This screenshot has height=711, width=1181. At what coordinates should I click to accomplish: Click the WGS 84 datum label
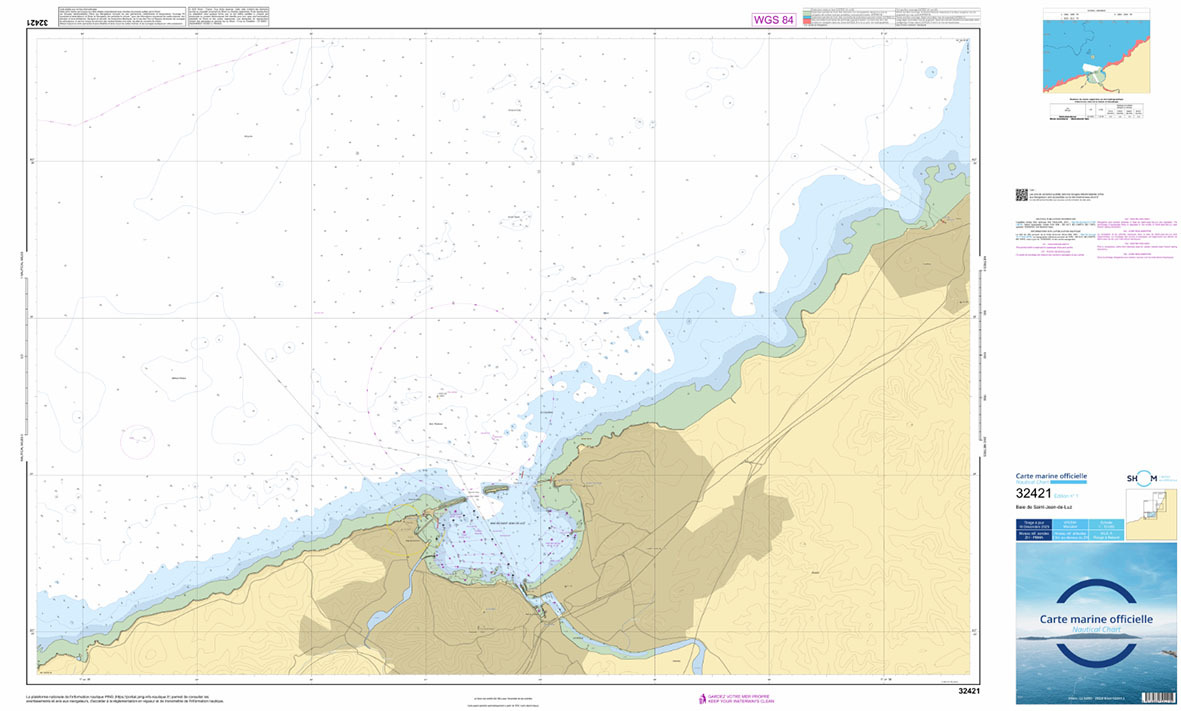[773, 19]
